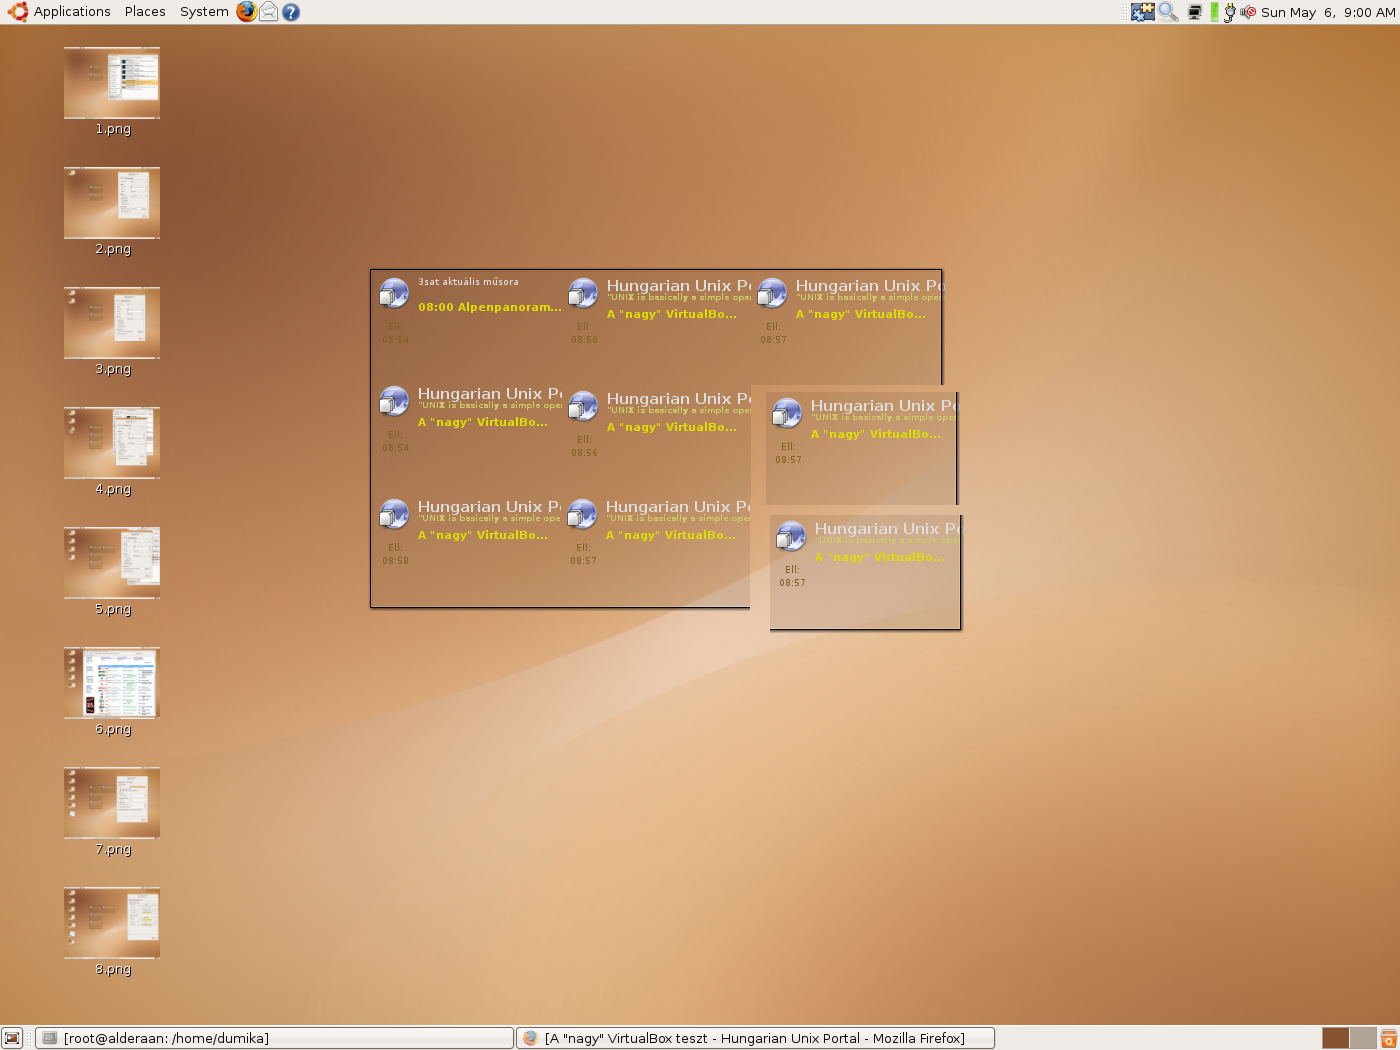Screen dimensions: 1400x1050
Task: Click the '08:56' timestamp text
Action: pyautogui.click(x=584, y=453)
